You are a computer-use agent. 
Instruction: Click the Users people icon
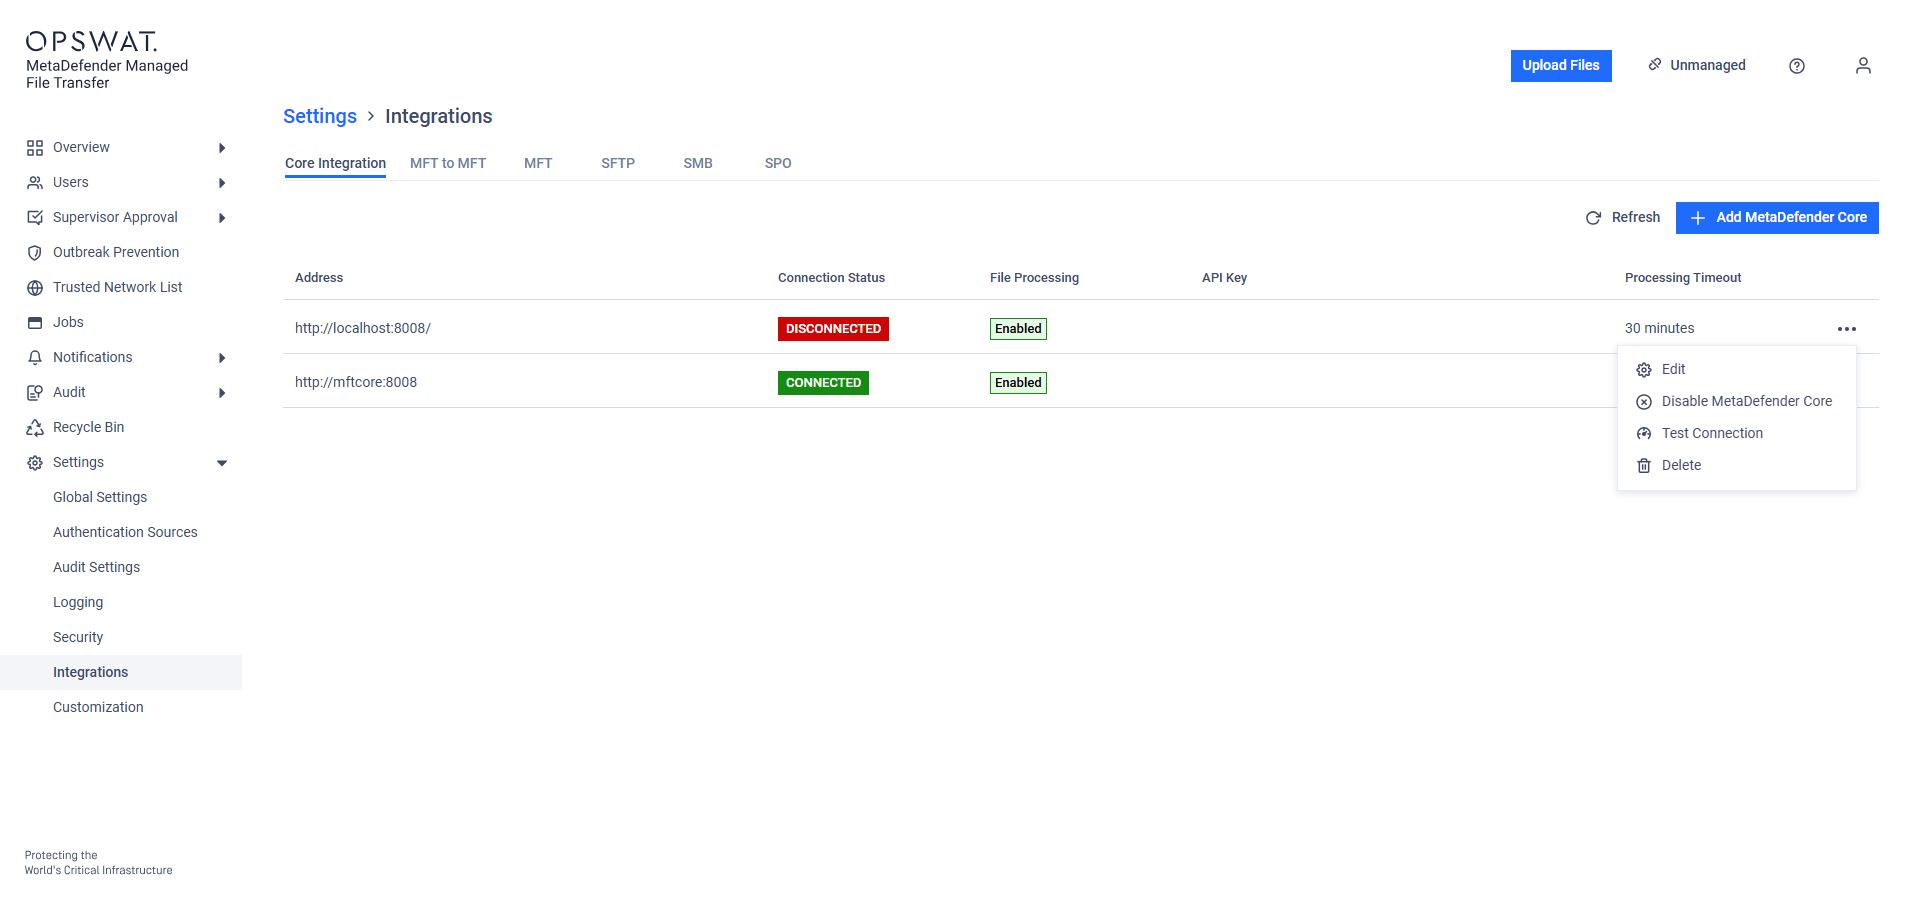[x=35, y=183]
